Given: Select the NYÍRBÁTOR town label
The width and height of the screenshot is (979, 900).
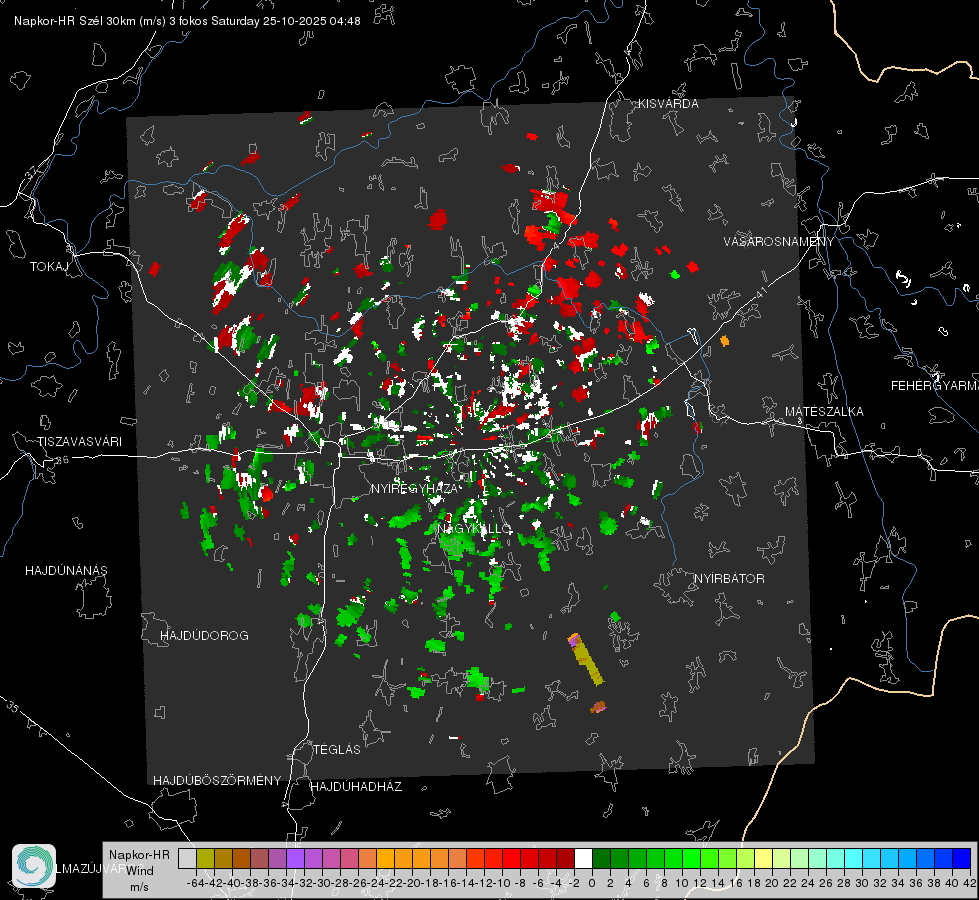Looking at the screenshot, I should [x=729, y=579].
